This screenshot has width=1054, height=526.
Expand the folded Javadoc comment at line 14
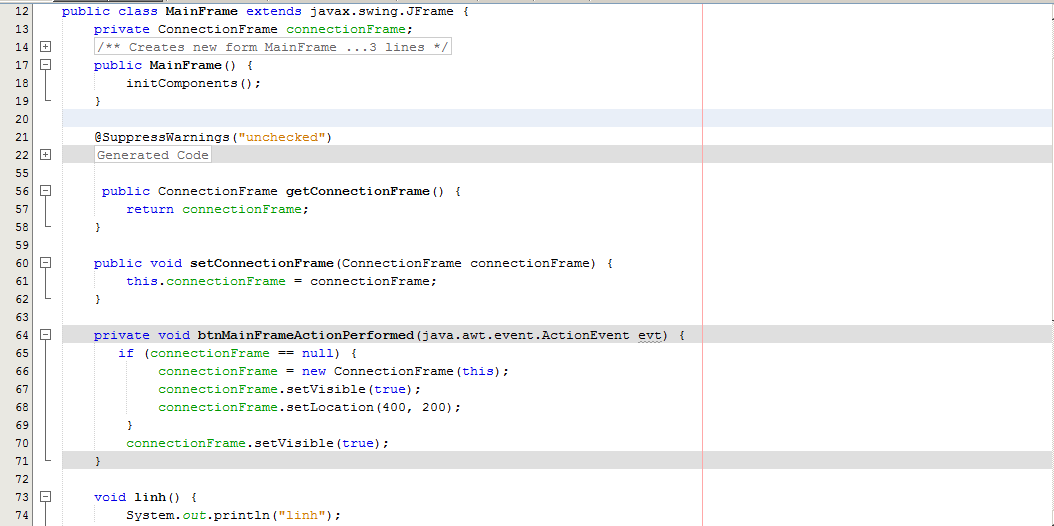[x=45, y=47]
